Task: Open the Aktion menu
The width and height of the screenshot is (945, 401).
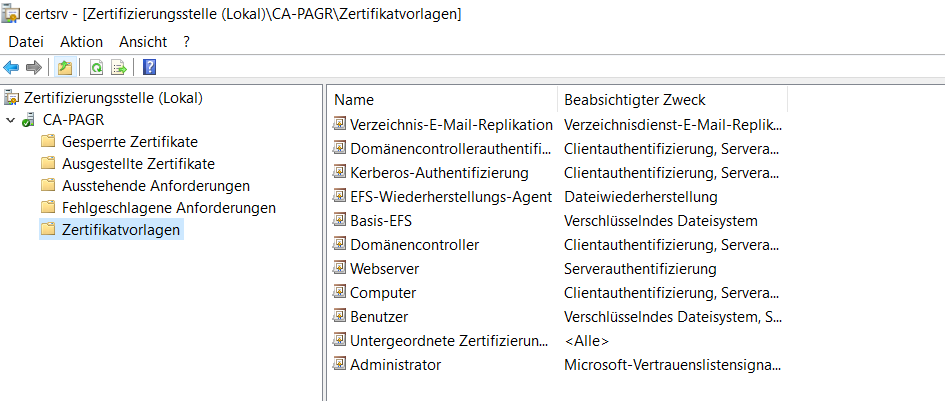Action: pyautogui.click(x=81, y=42)
